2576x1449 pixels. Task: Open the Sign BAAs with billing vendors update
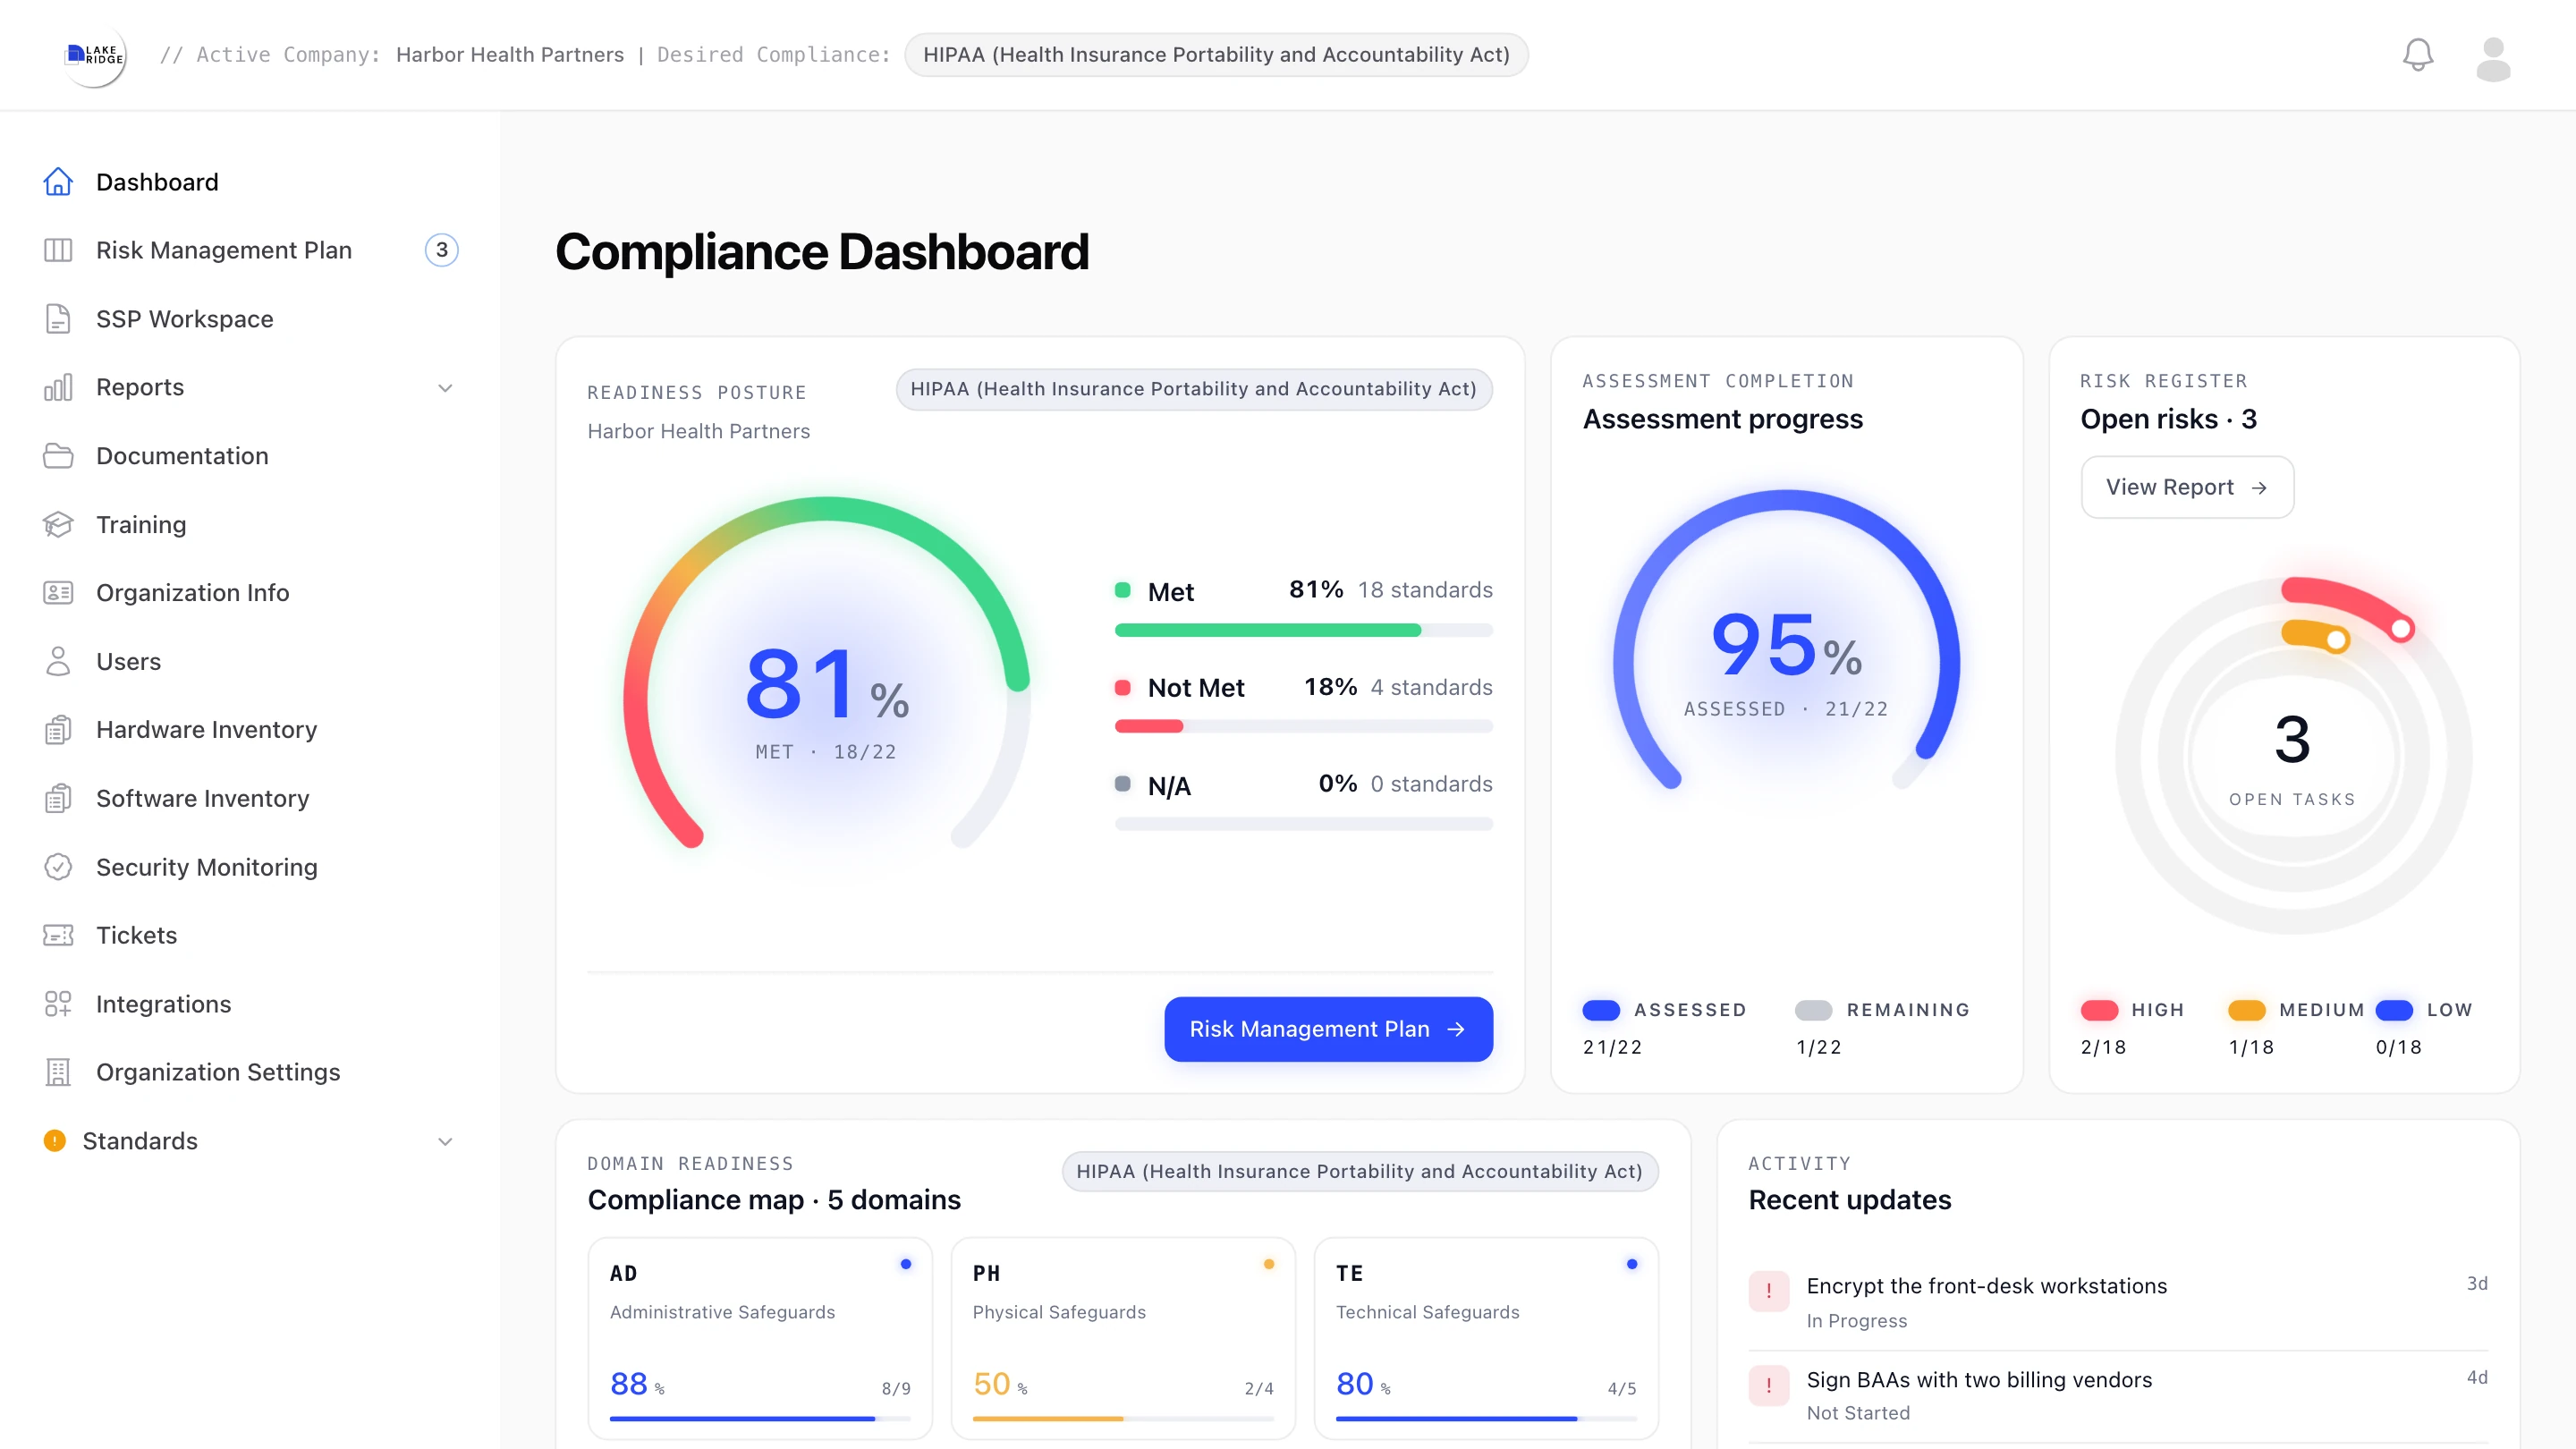point(2117,1395)
